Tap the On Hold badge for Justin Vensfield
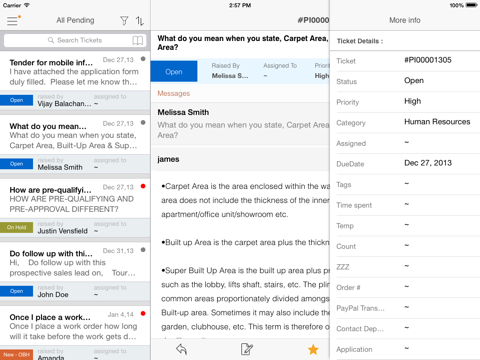The image size is (480, 360). 16,228
